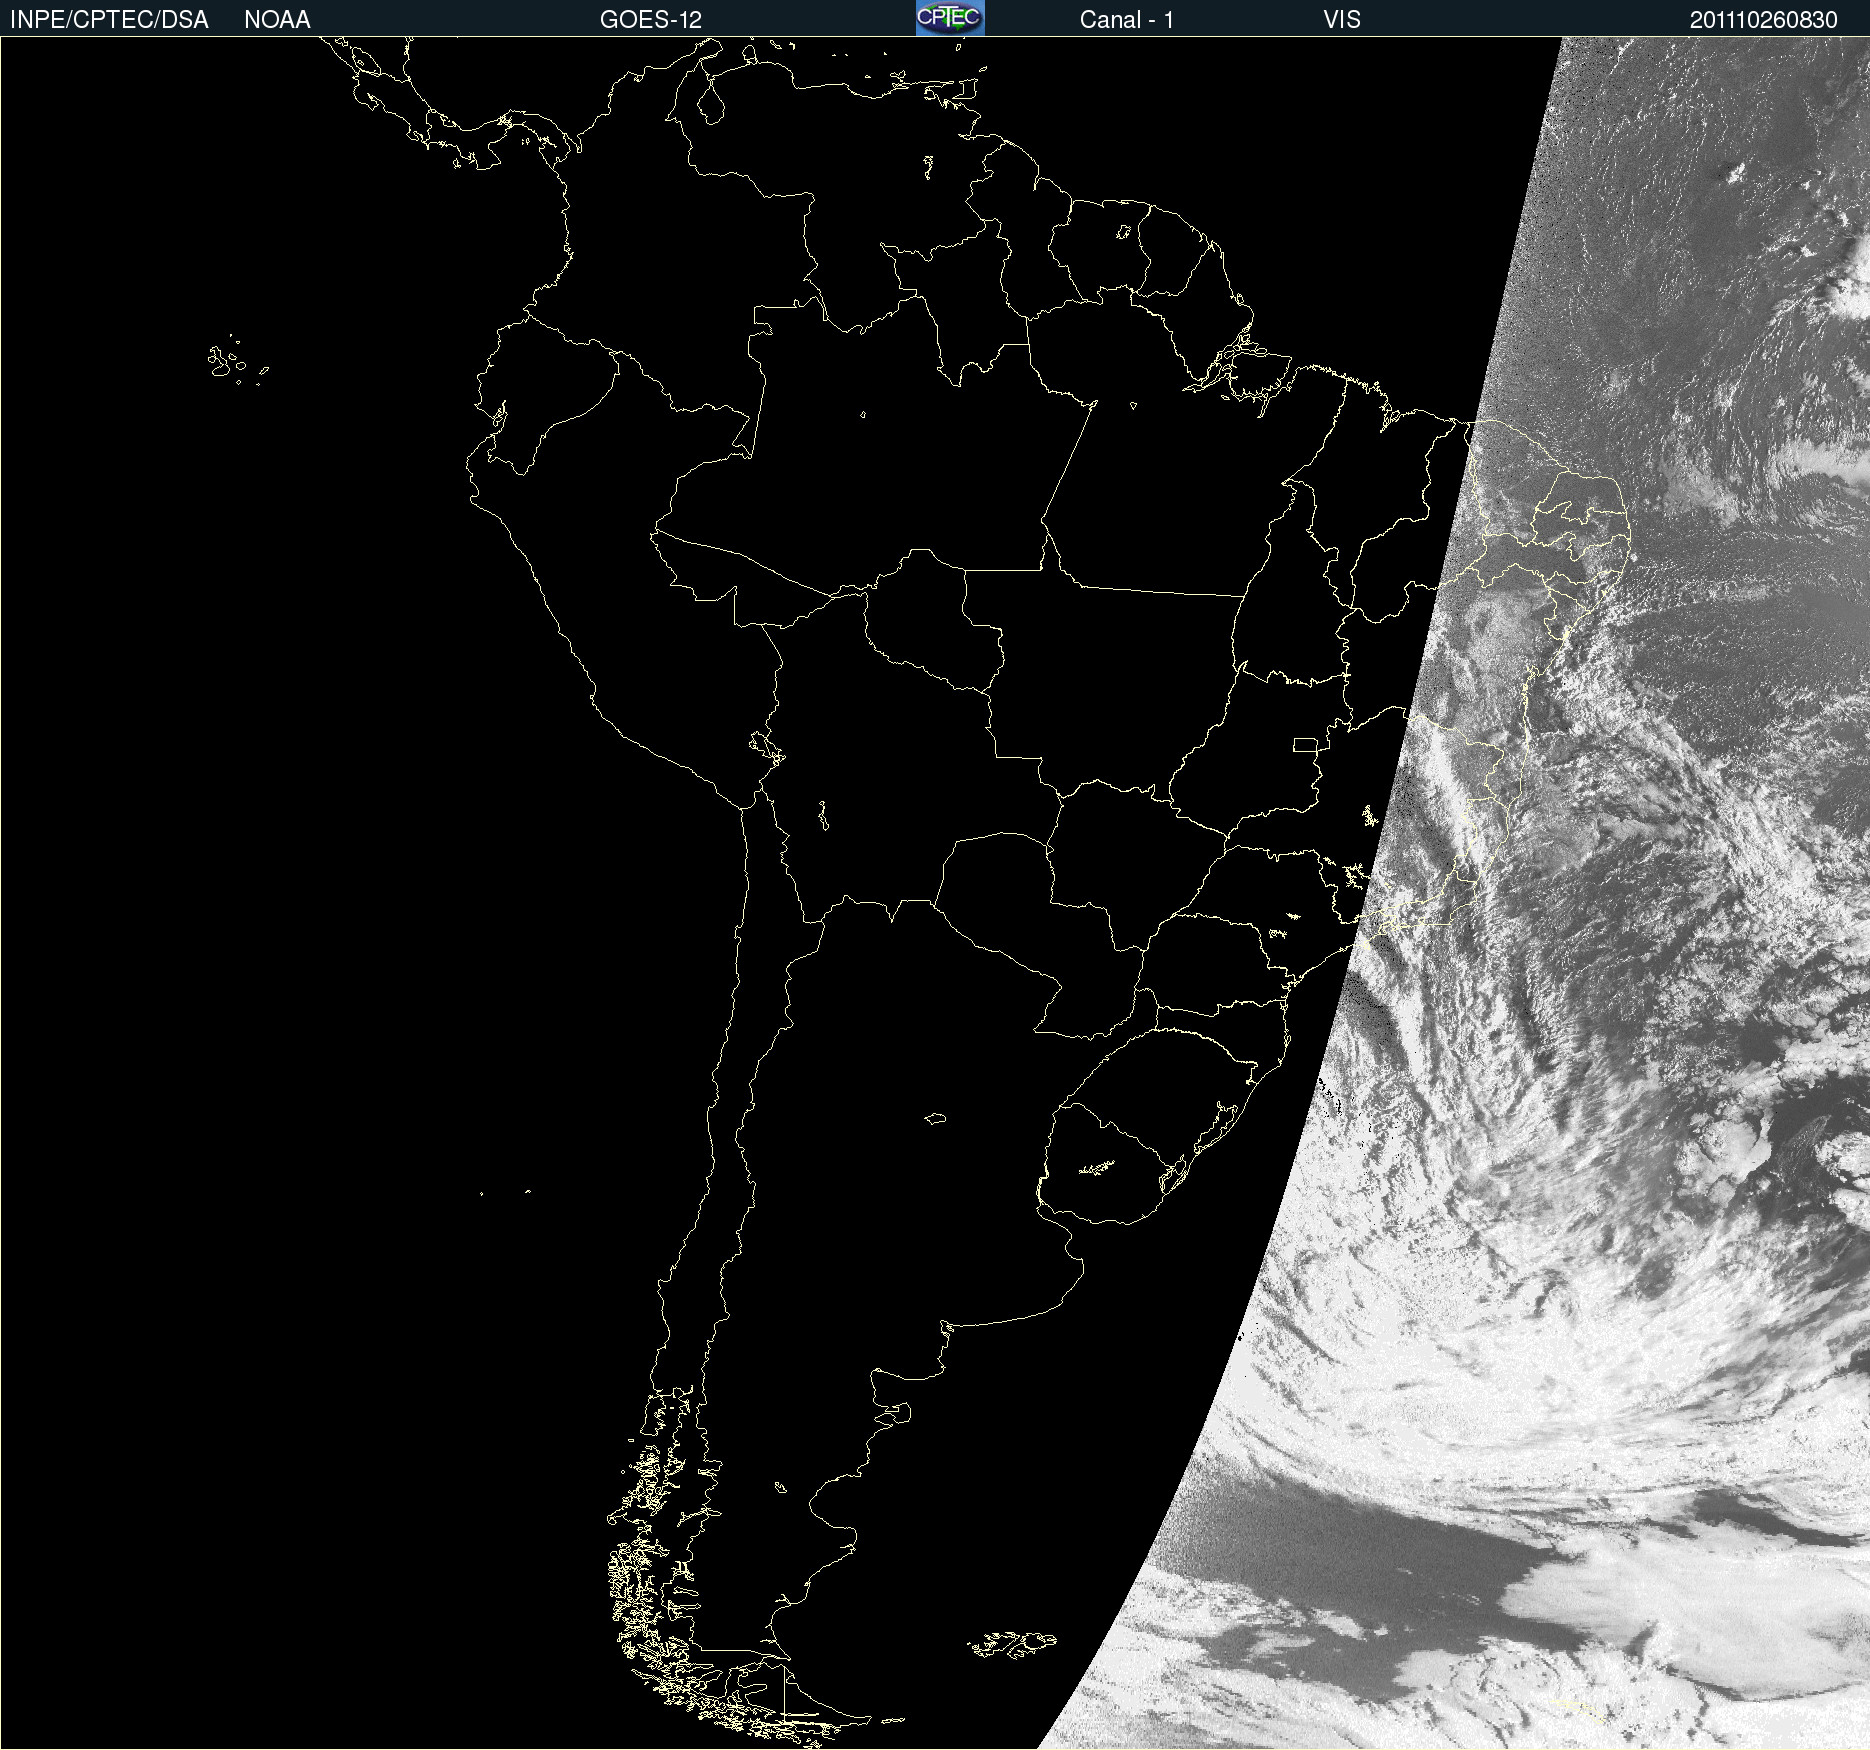
Task: Click the 201110260830 timestamp
Action: click(x=1764, y=20)
